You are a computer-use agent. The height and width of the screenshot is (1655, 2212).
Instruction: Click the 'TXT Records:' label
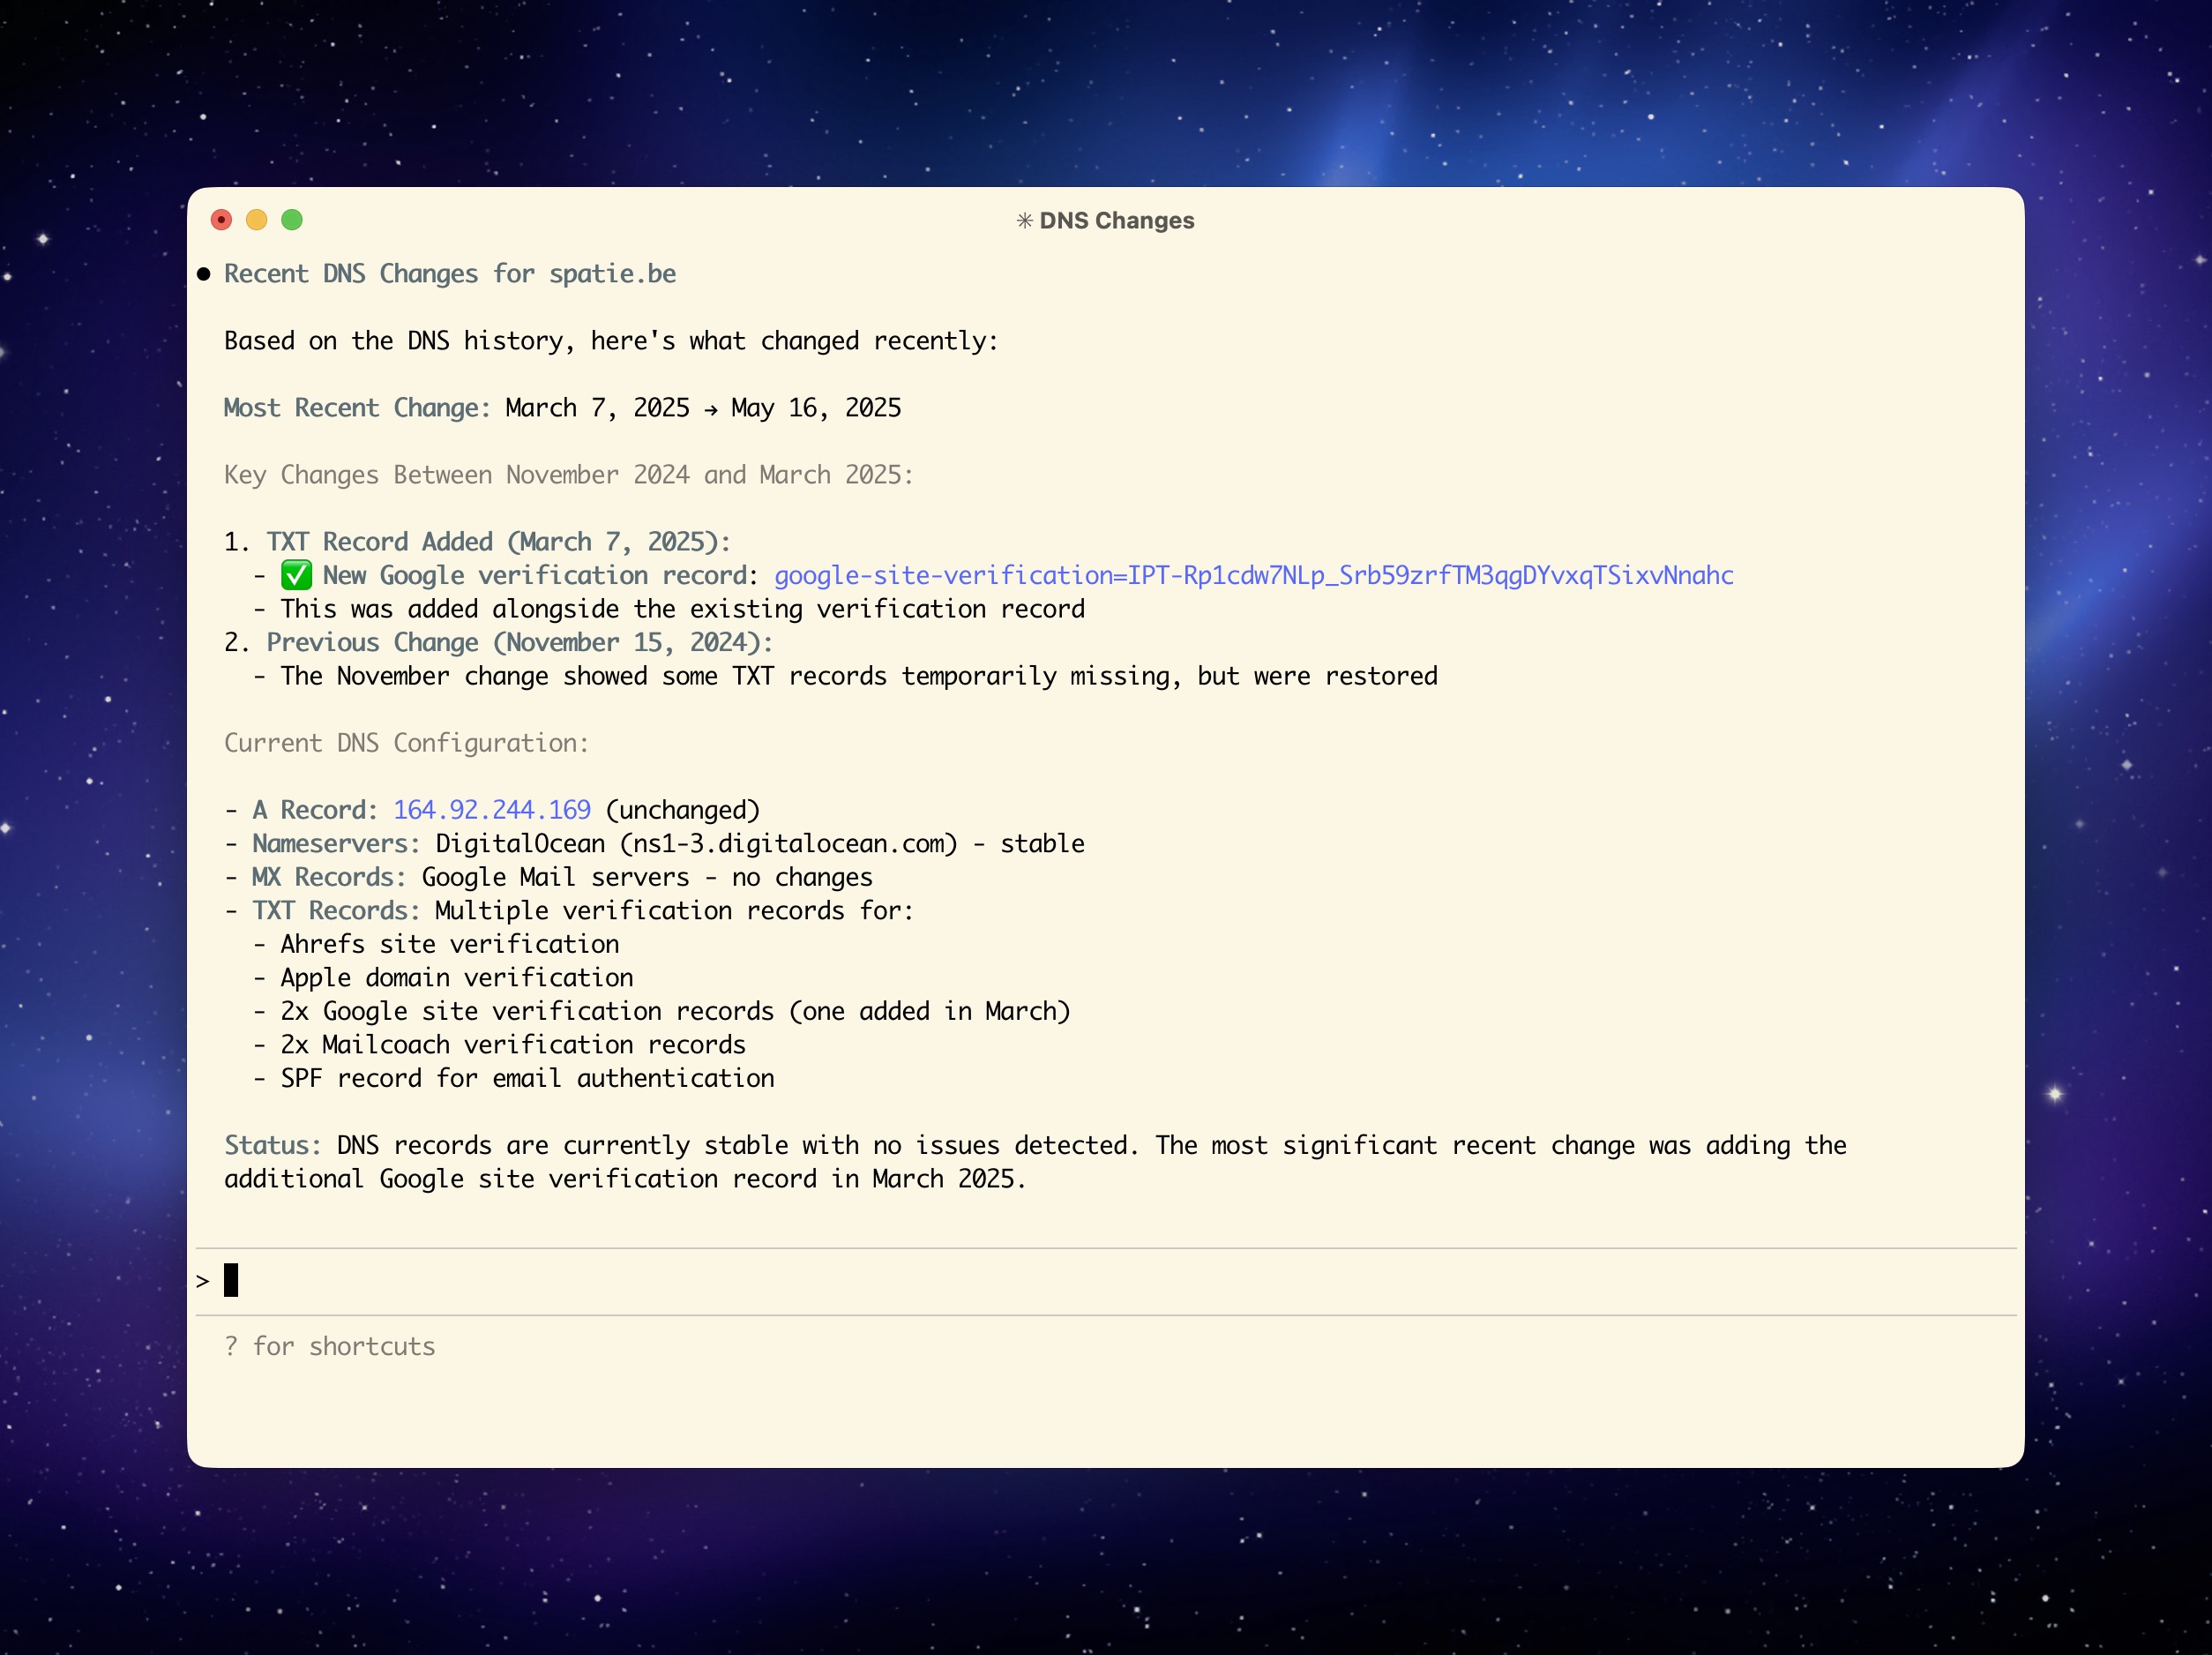coord(336,911)
